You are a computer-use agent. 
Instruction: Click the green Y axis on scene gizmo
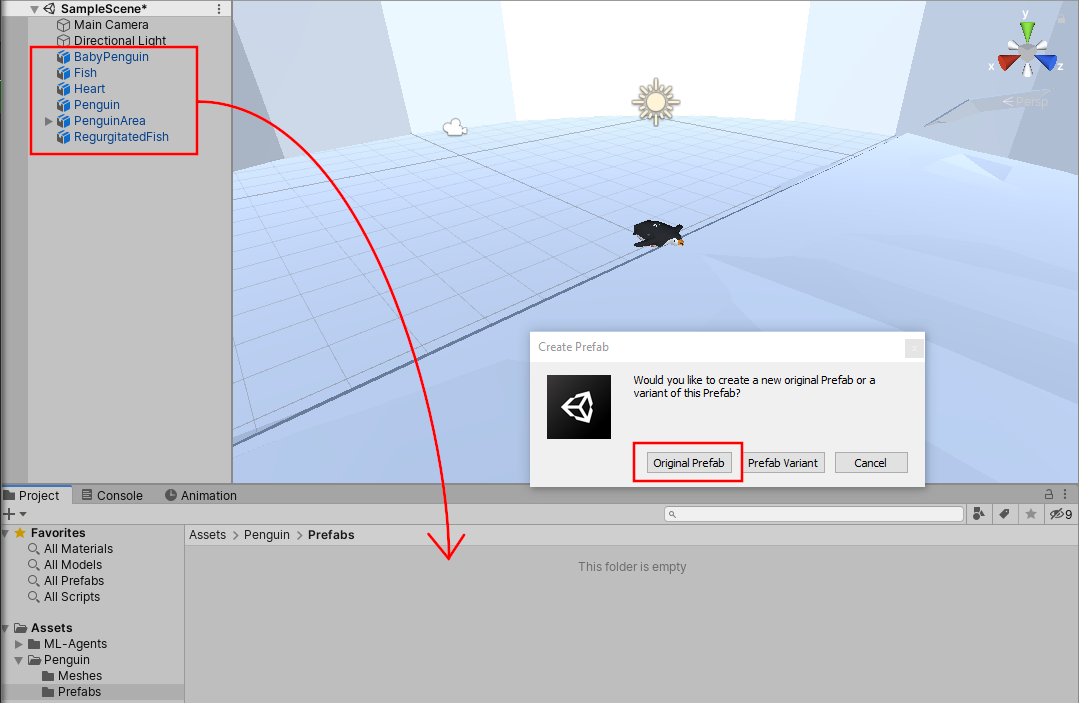[x=1026, y=28]
